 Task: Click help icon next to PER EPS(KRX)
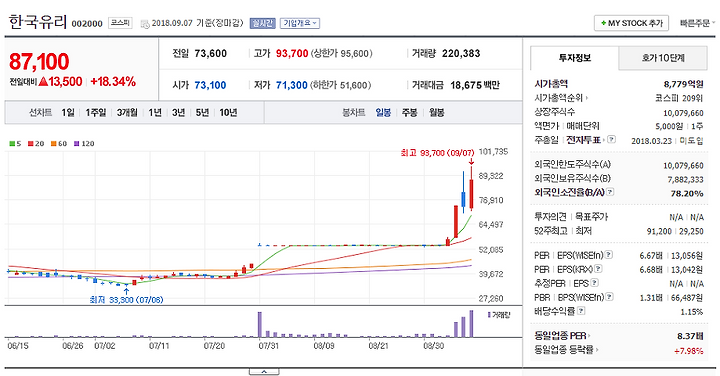598,269
